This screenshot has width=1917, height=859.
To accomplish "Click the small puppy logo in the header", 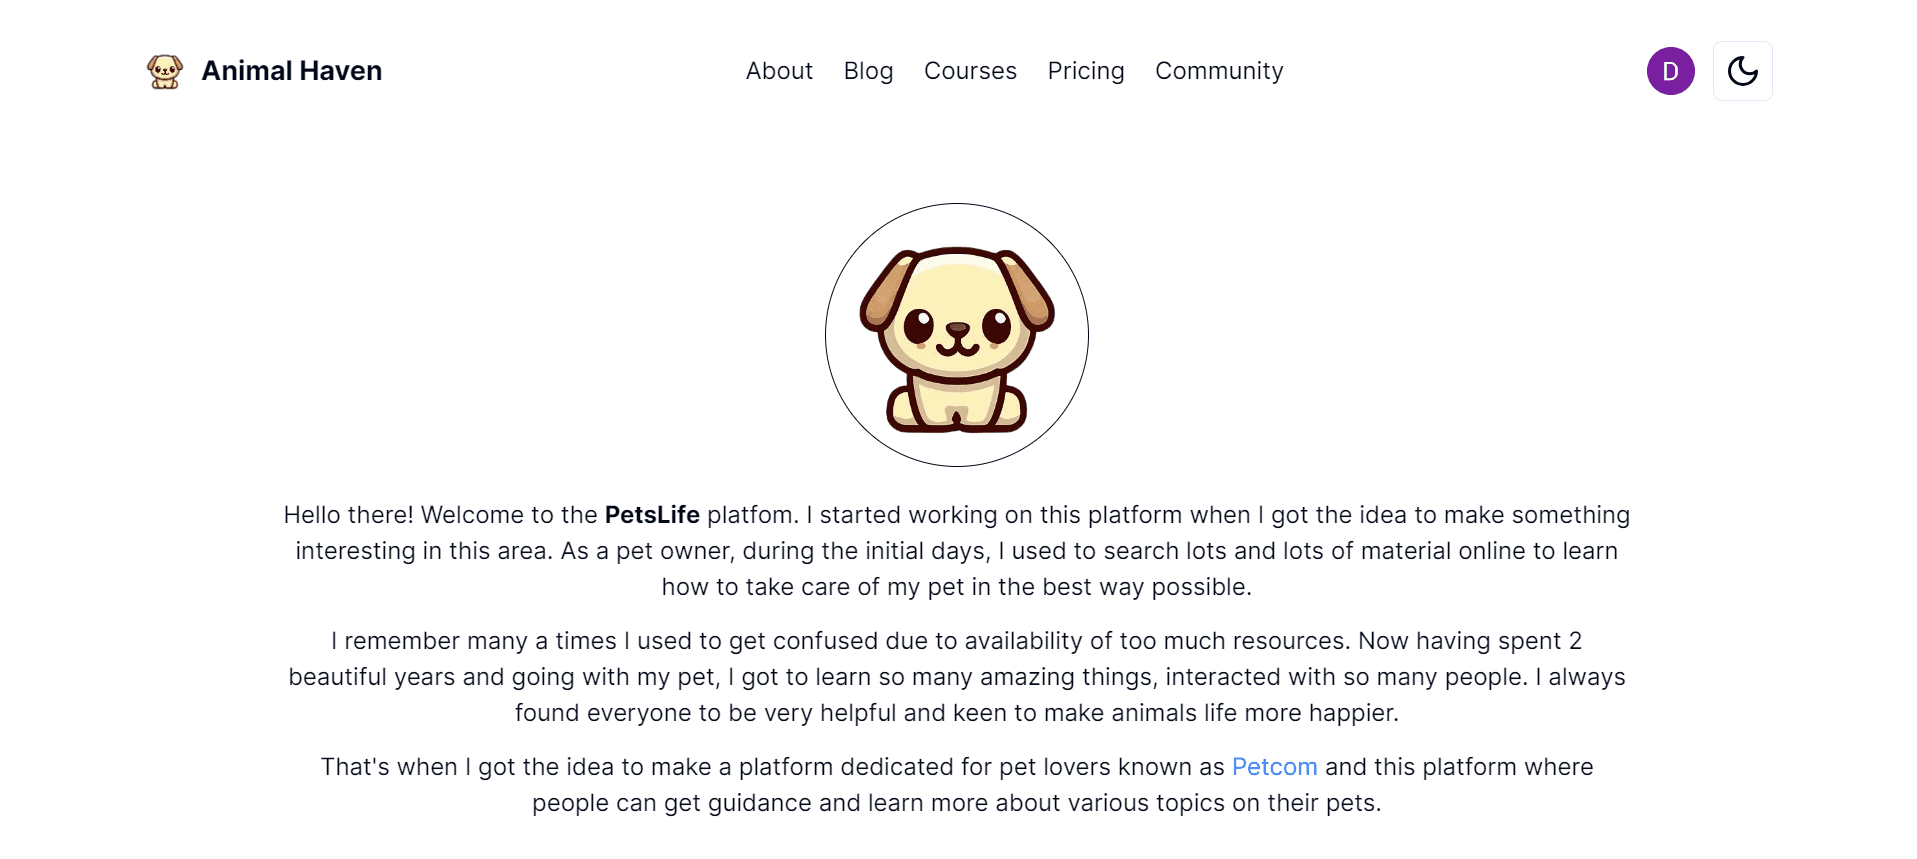I will click(x=165, y=71).
